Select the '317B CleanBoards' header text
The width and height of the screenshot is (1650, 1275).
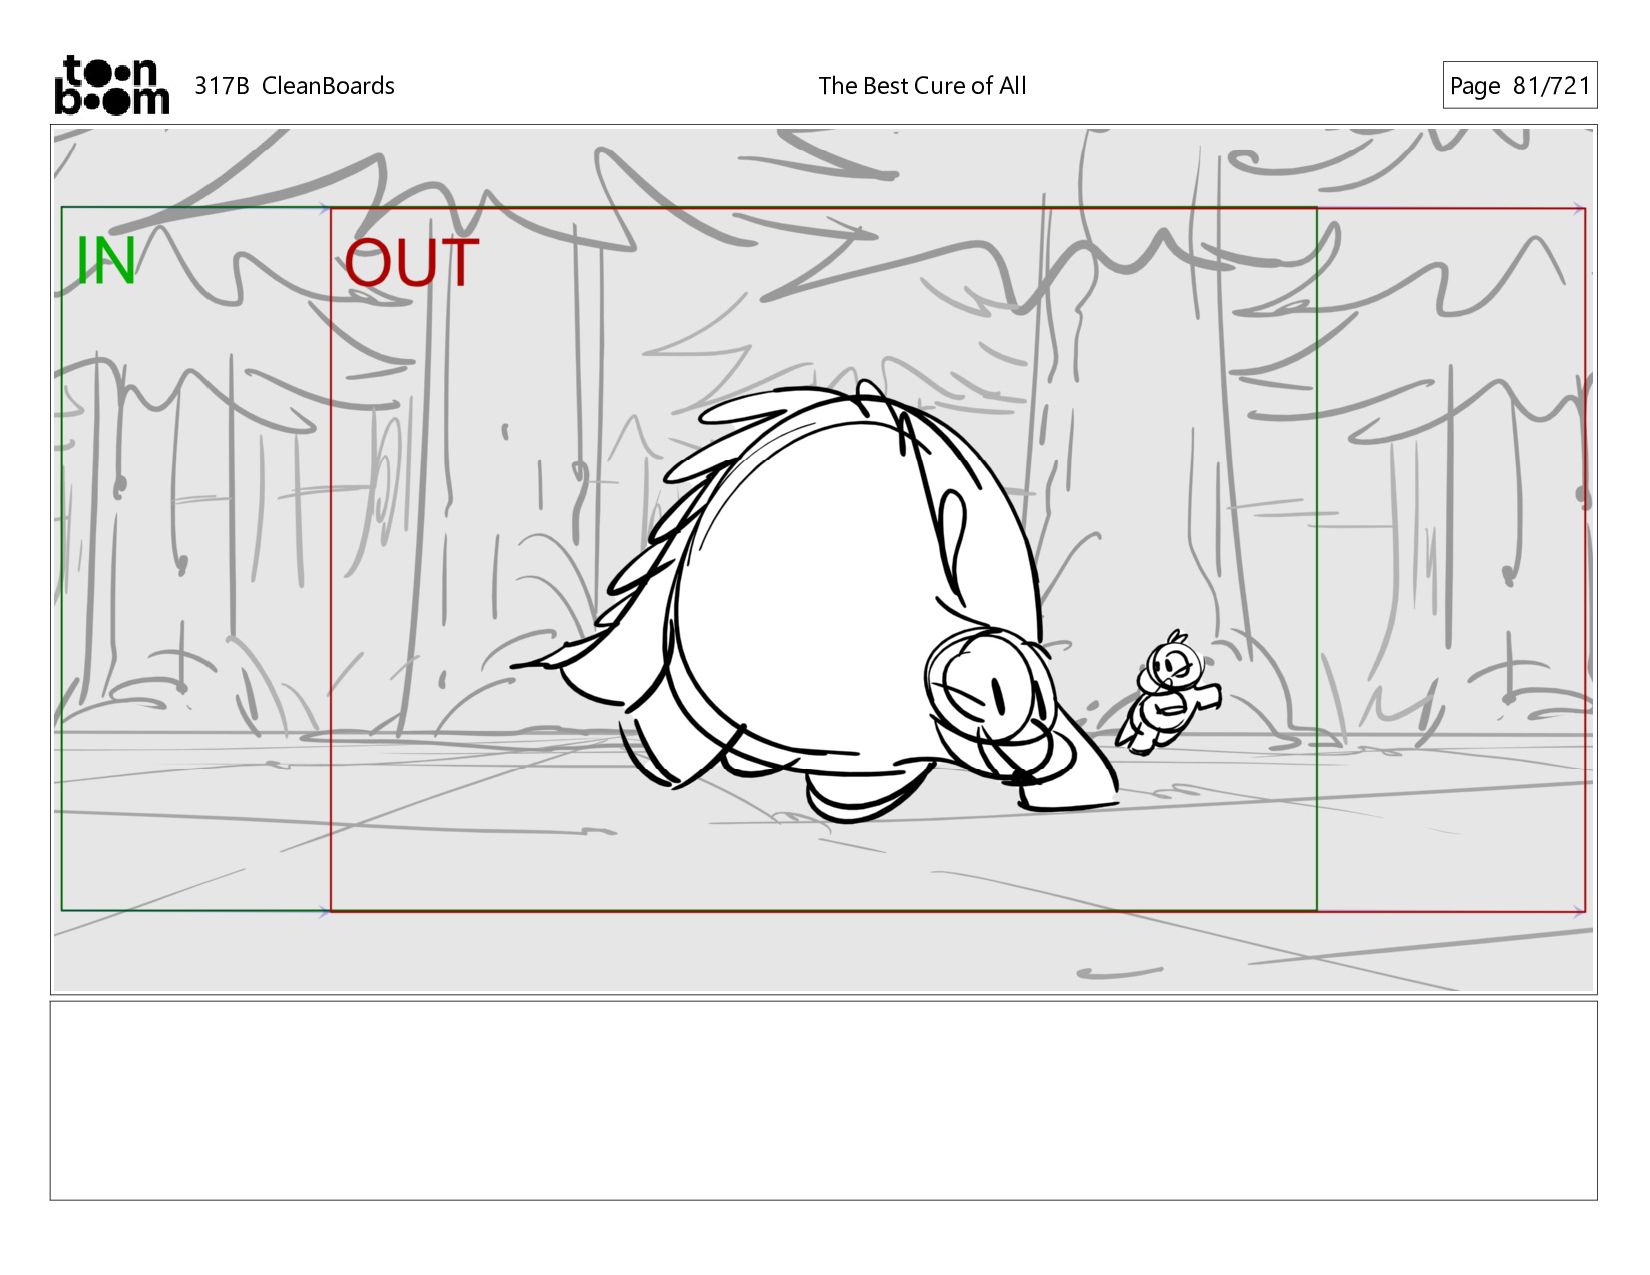(x=294, y=86)
